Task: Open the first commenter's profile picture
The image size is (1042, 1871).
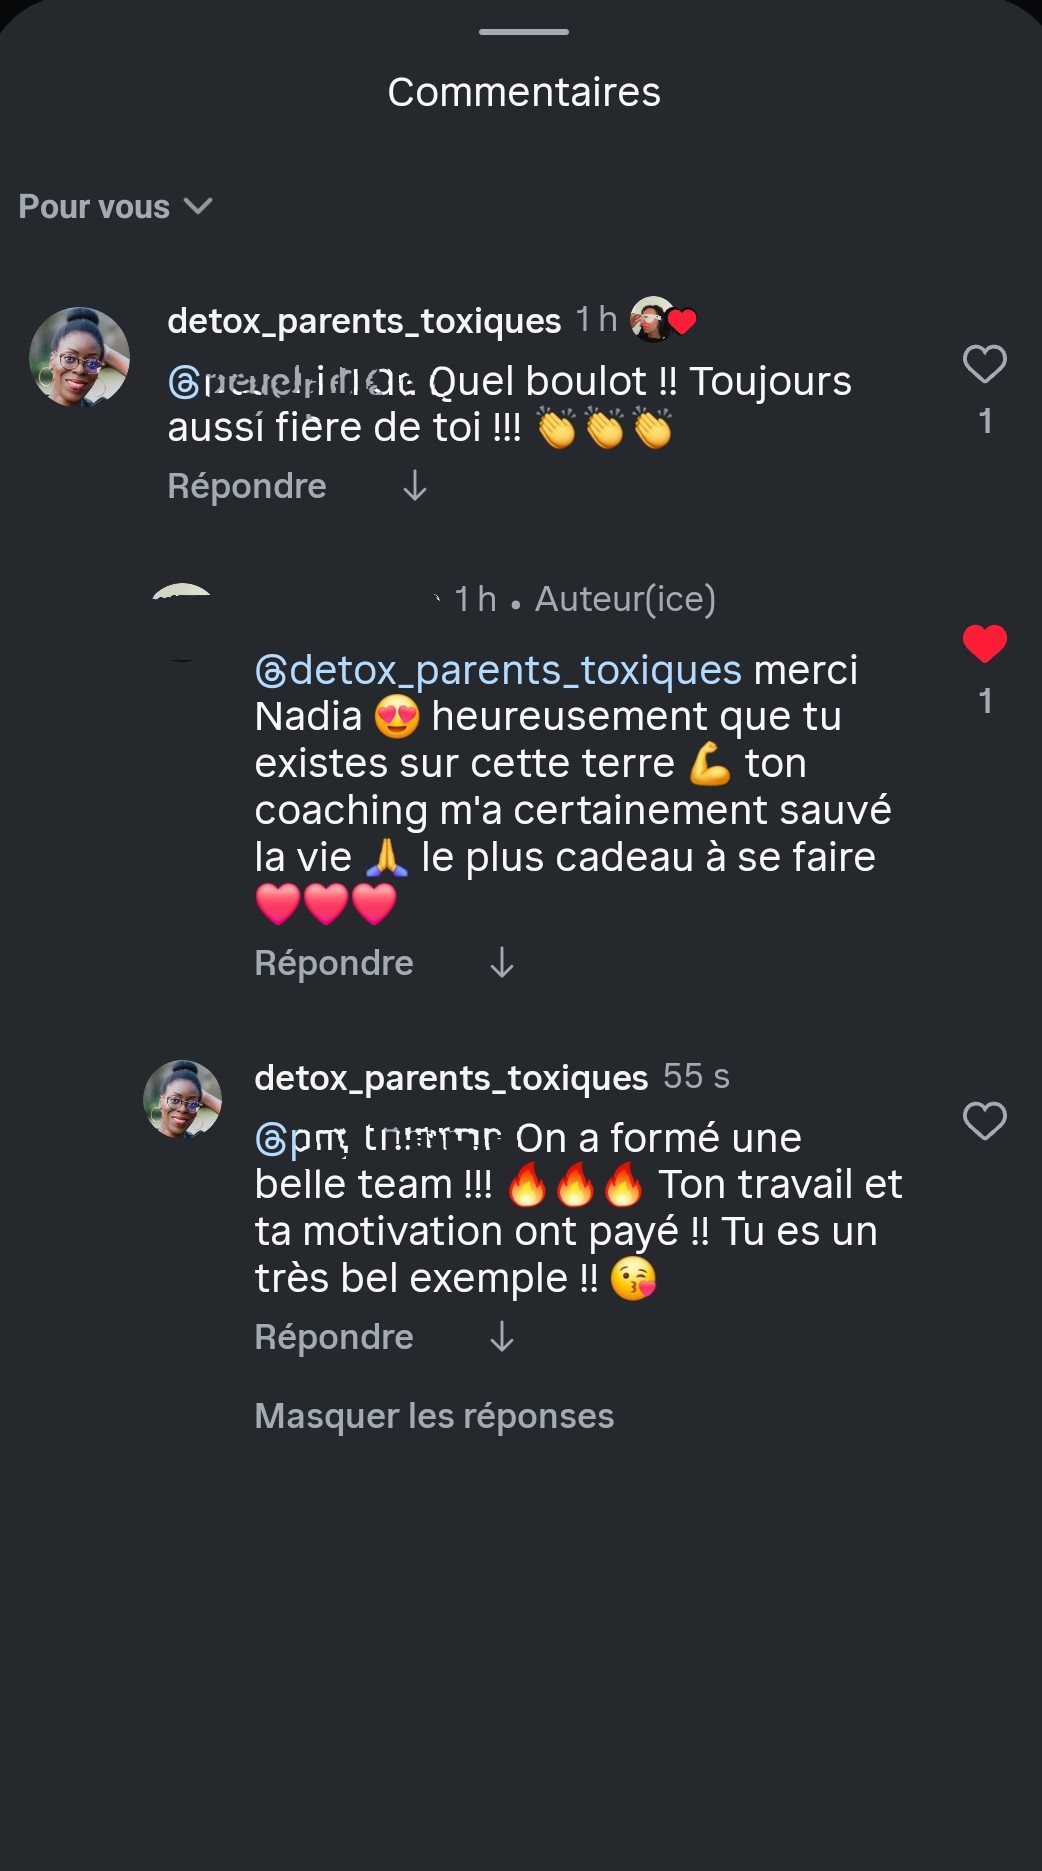Action: pos(80,357)
